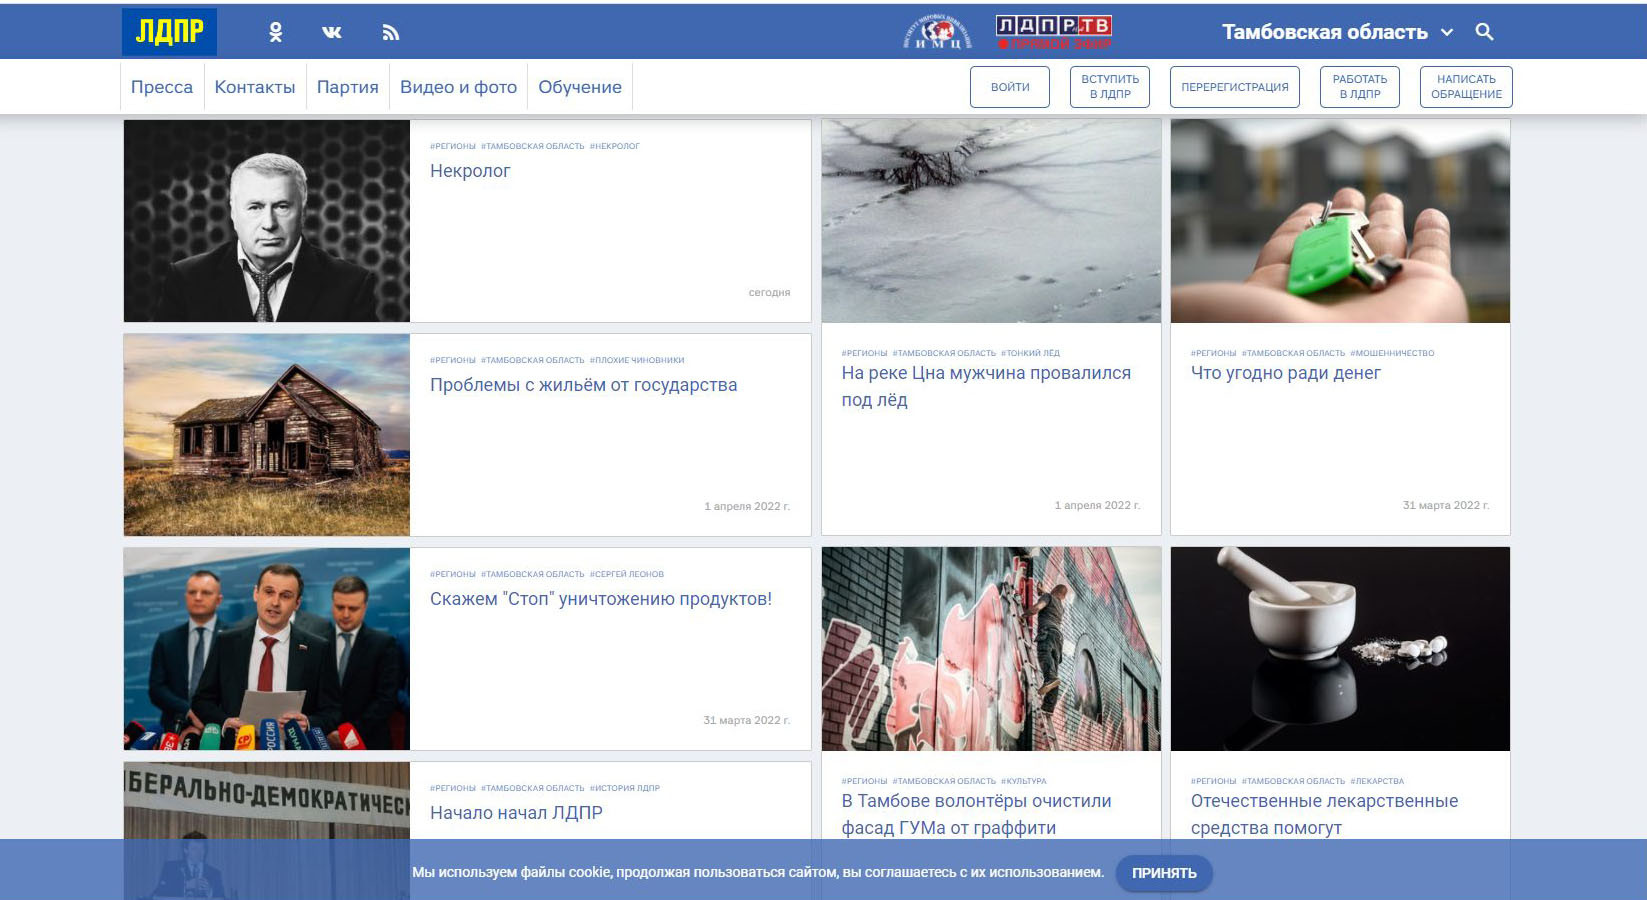Click the #Мошенничество tag
Screen dimensions: 1647x900
pyautogui.click(x=1392, y=353)
